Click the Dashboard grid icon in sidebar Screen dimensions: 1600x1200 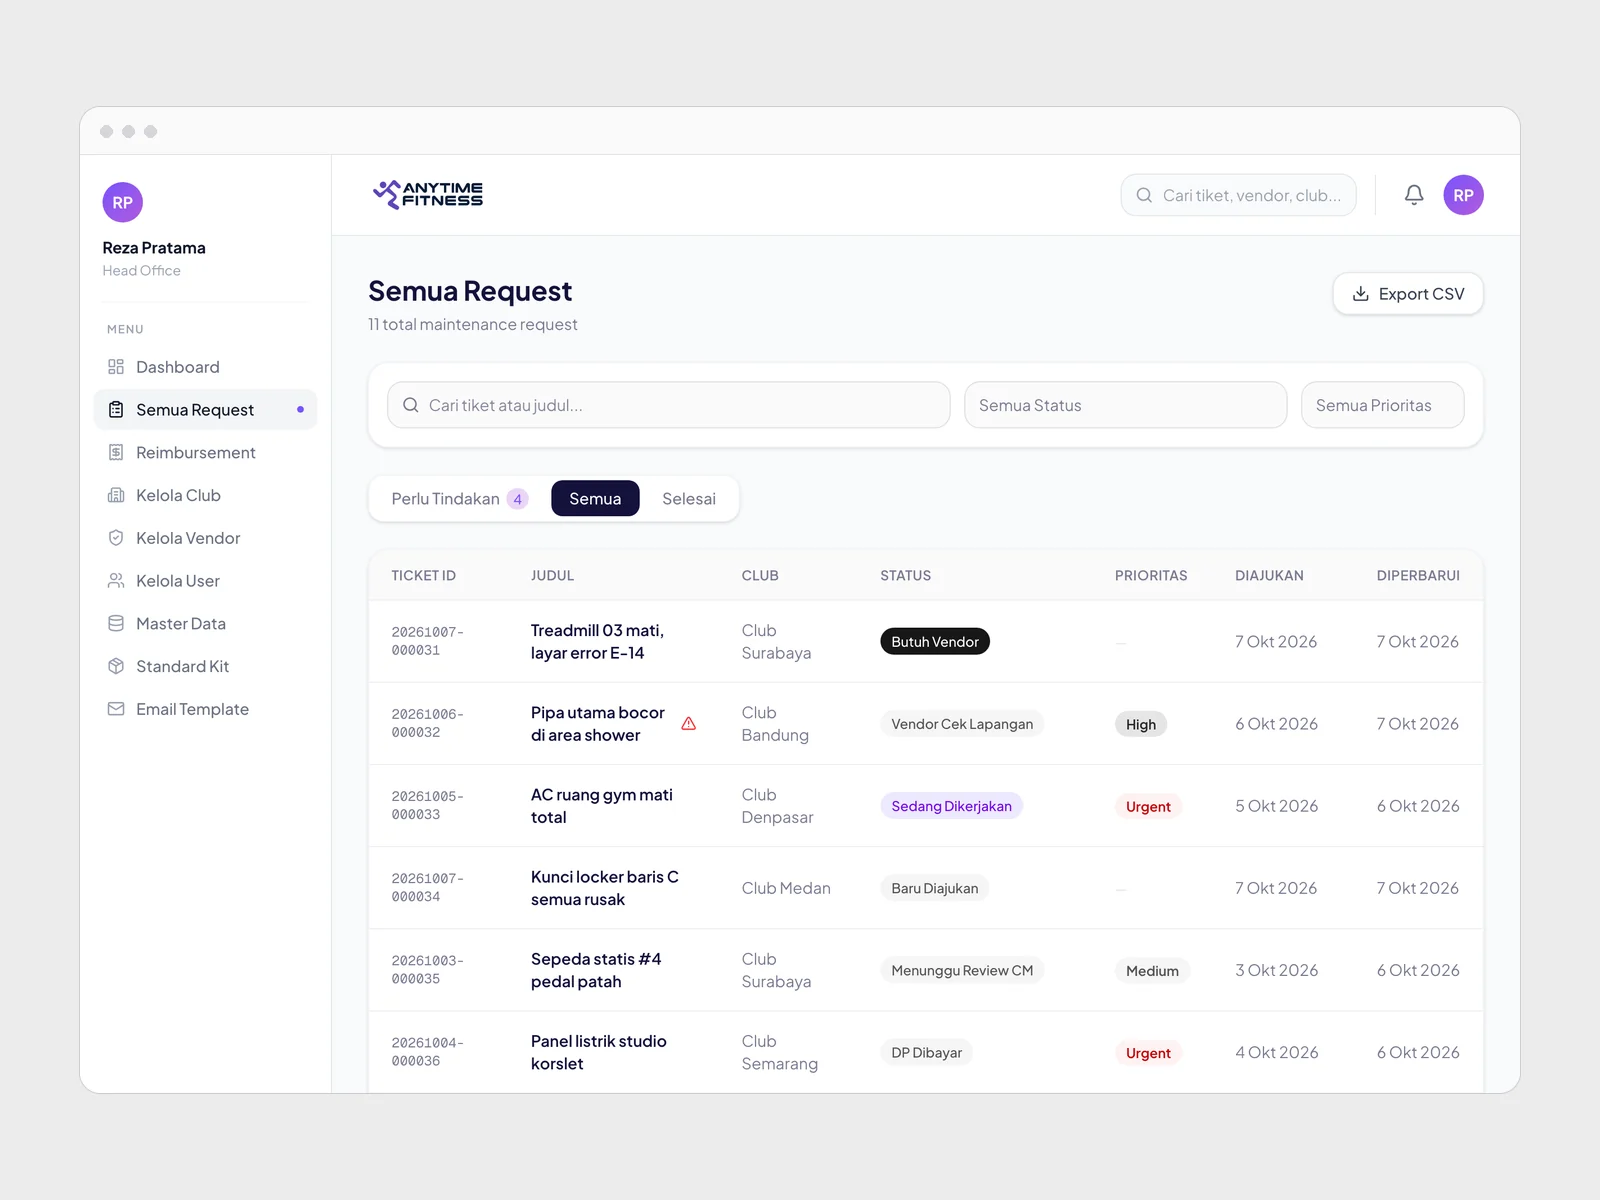click(116, 367)
